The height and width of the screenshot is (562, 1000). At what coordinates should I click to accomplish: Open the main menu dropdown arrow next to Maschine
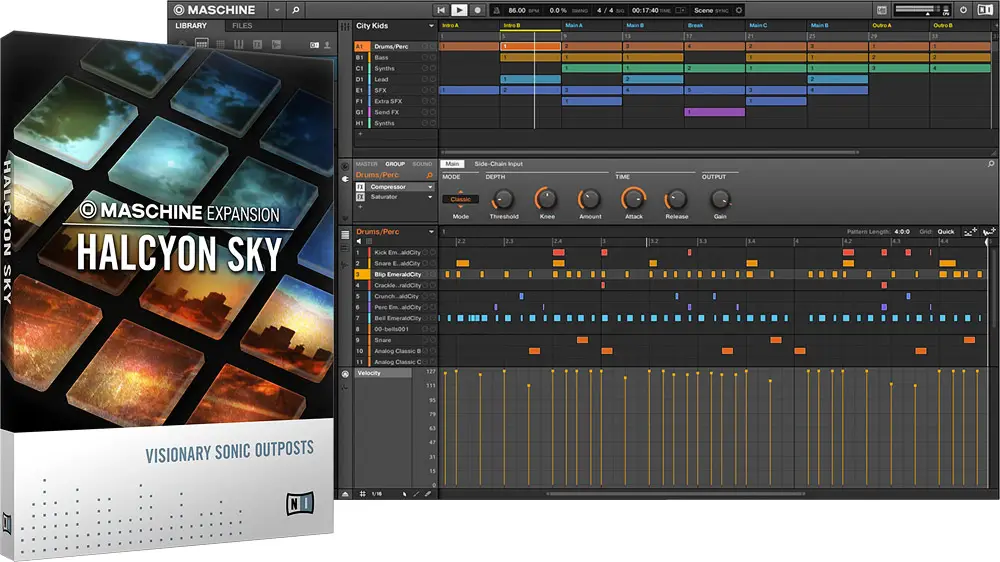click(x=277, y=10)
